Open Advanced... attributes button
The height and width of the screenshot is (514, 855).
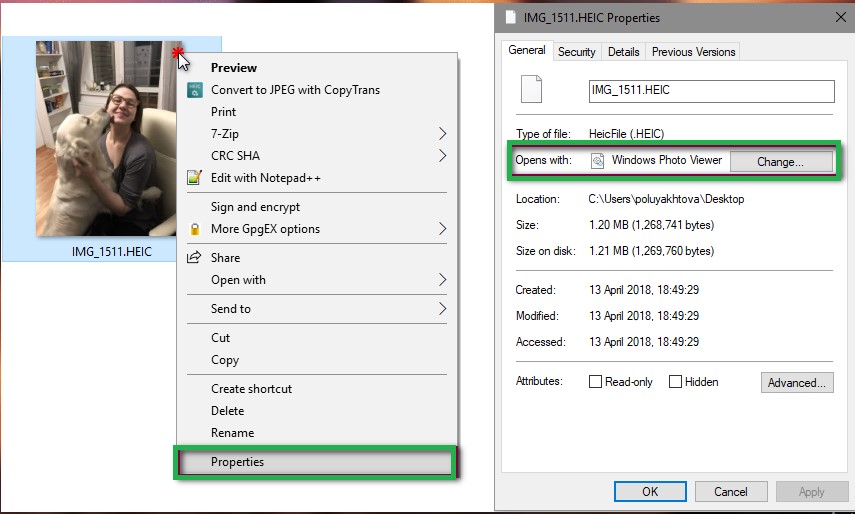tap(797, 382)
